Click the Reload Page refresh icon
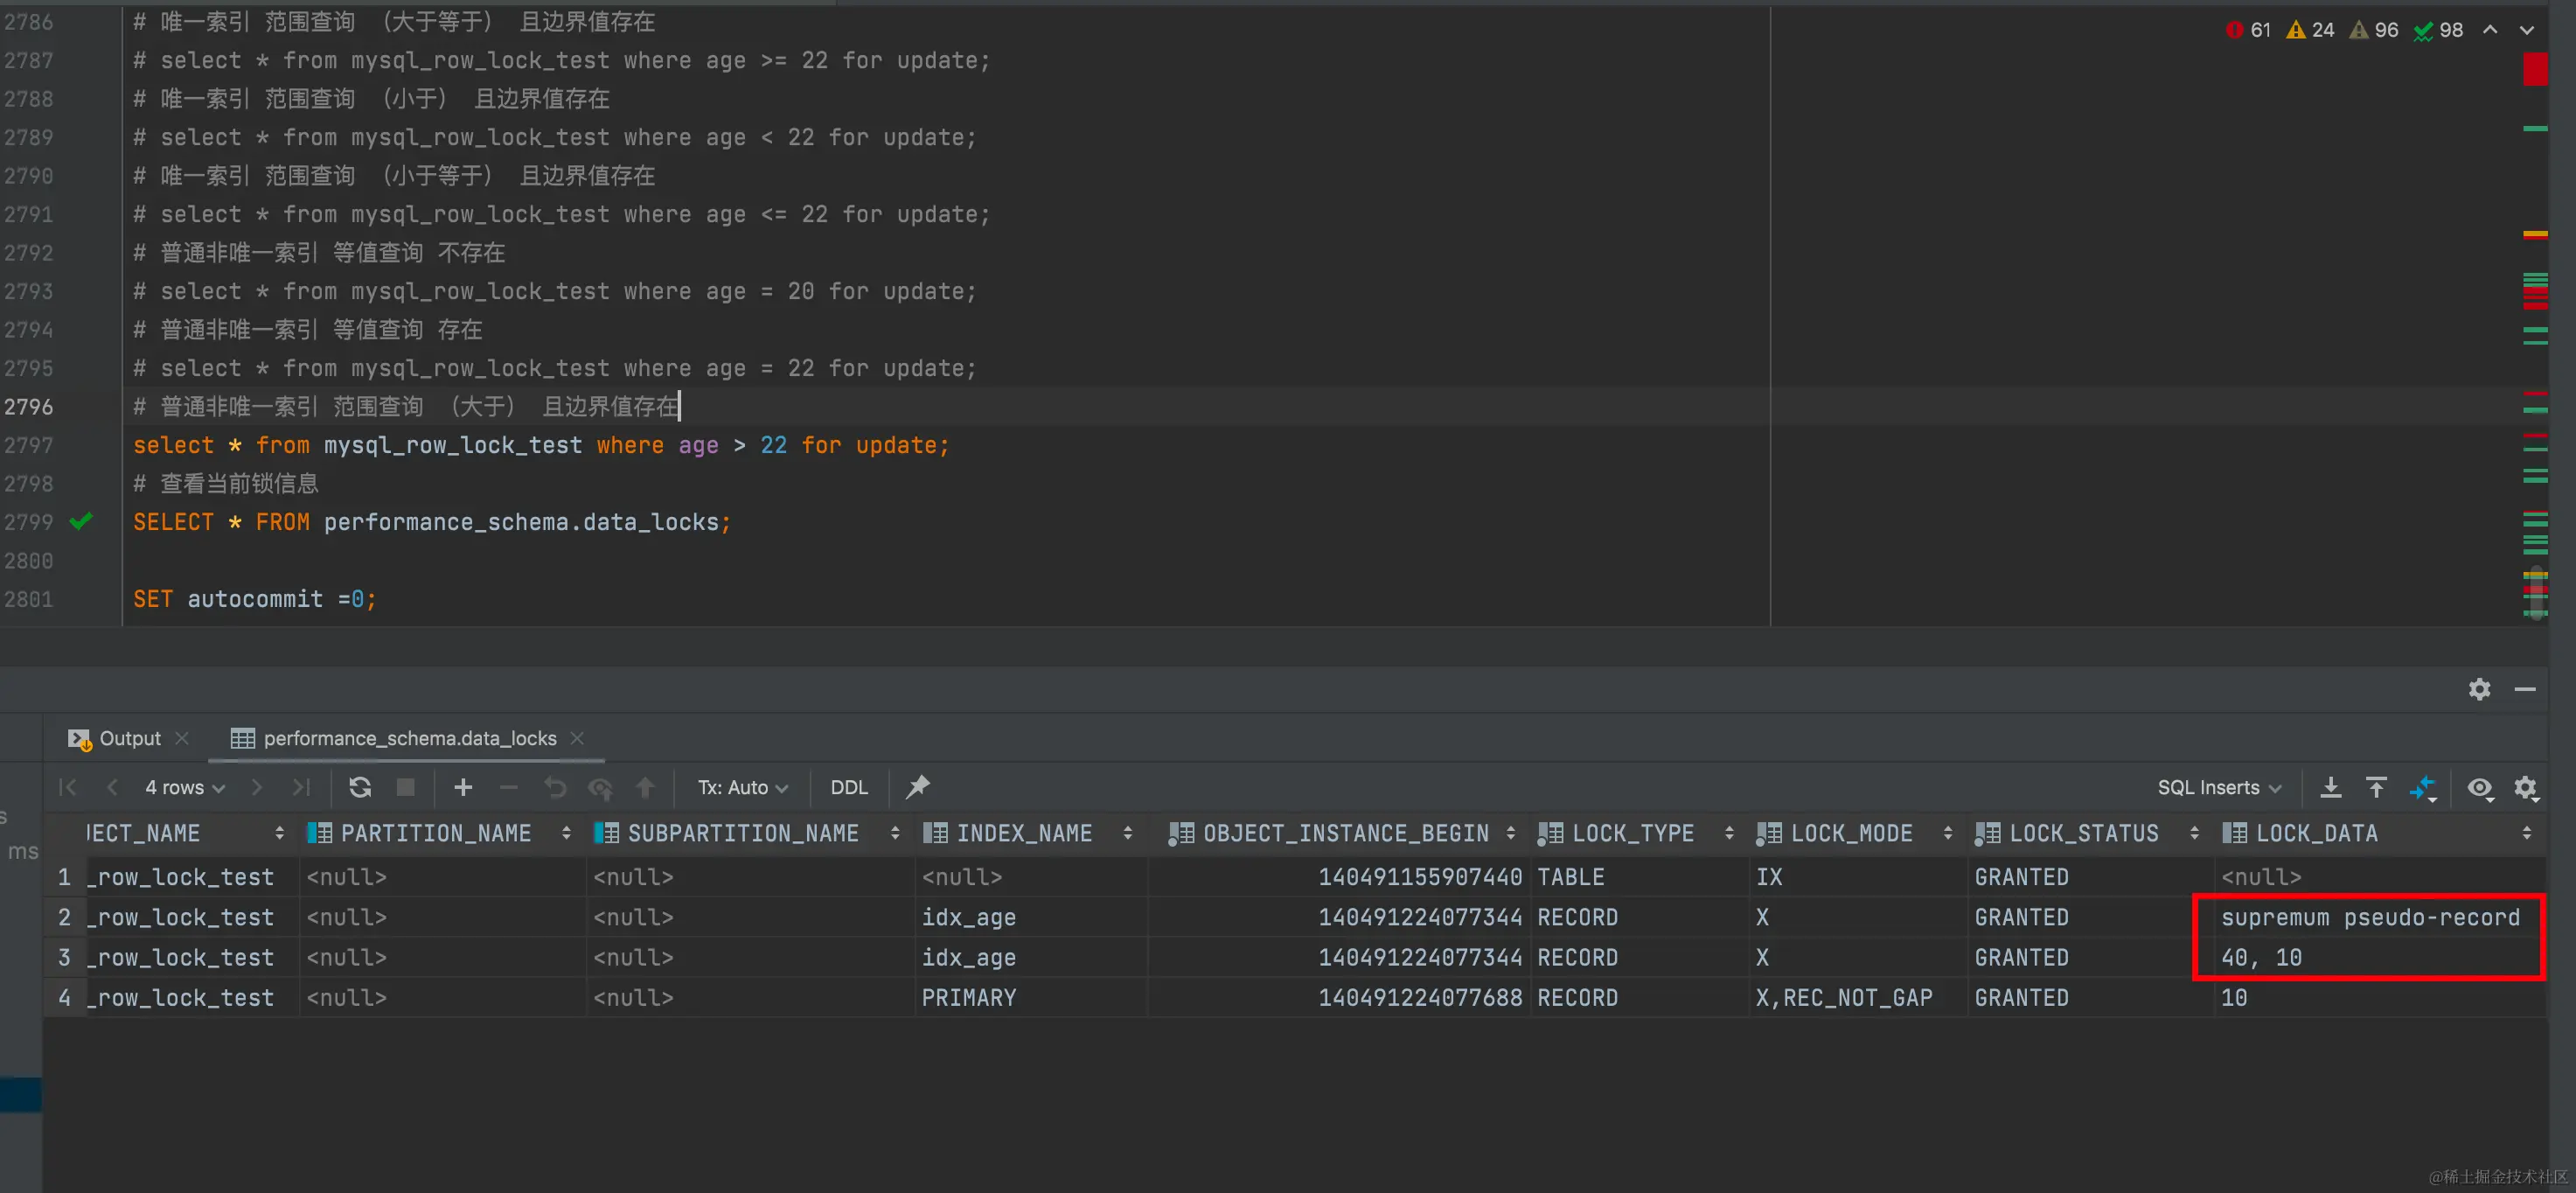Viewport: 2576px width, 1193px height. coord(360,787)
